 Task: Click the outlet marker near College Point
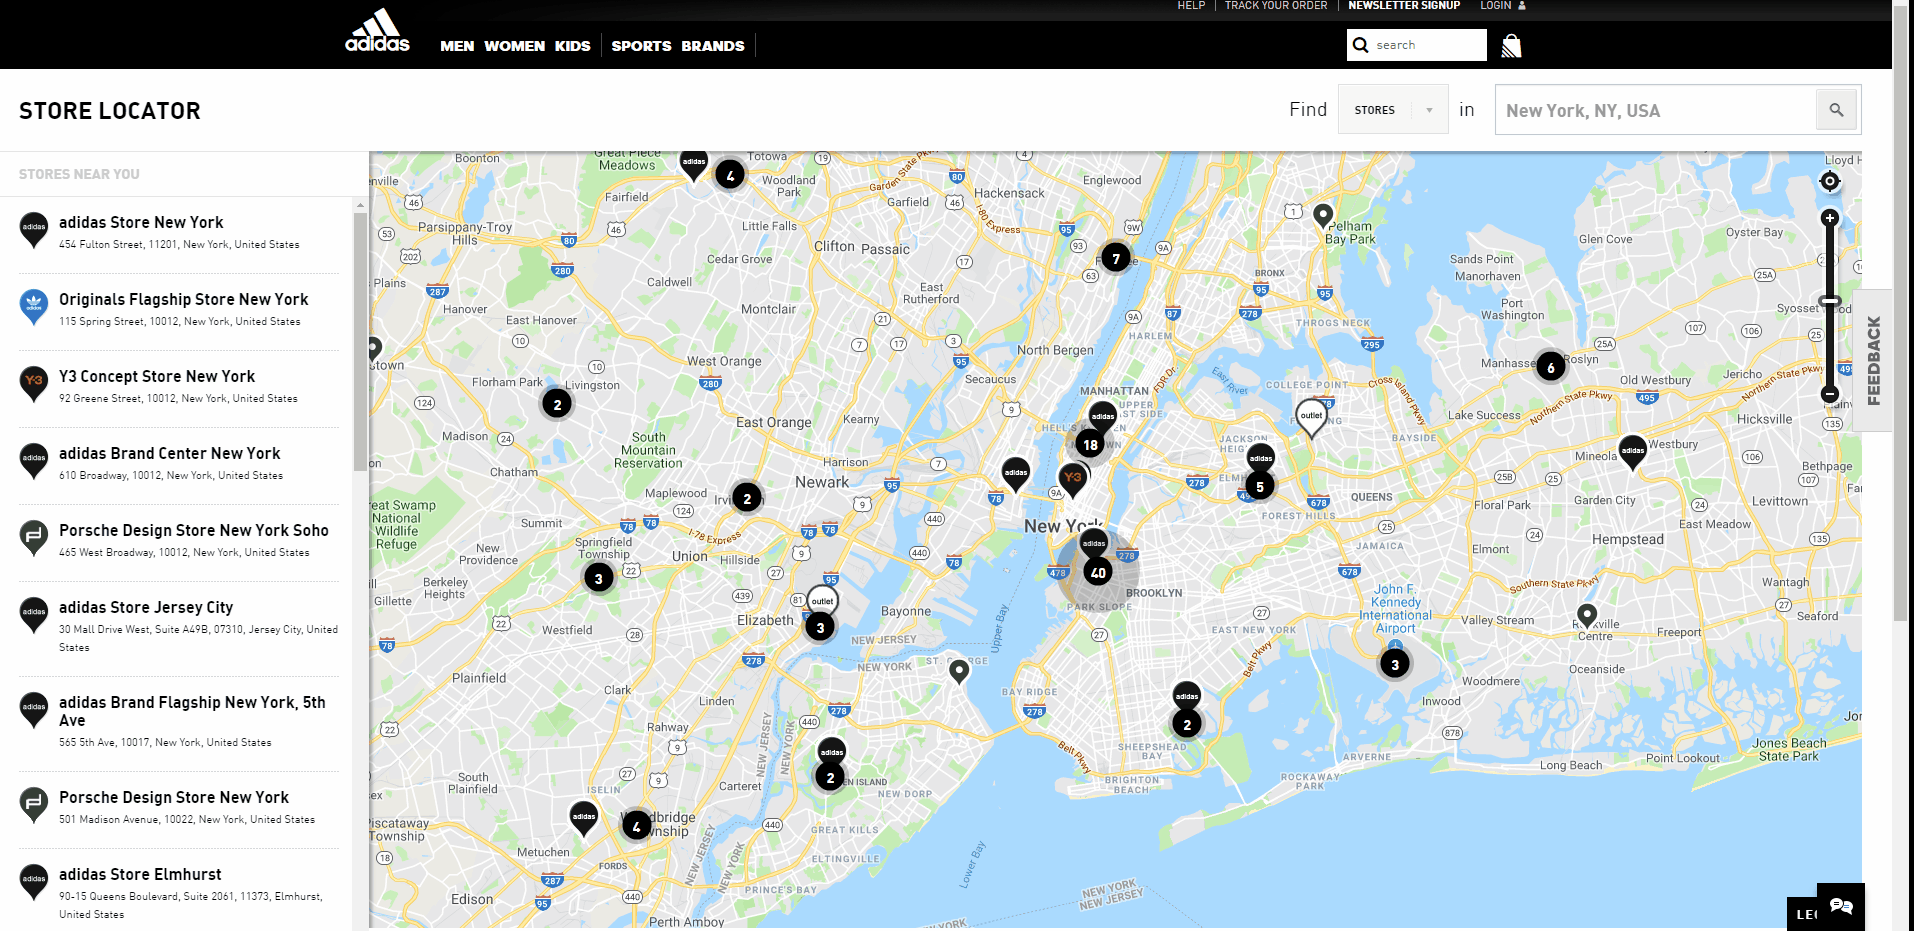[x=1311, y=418]
